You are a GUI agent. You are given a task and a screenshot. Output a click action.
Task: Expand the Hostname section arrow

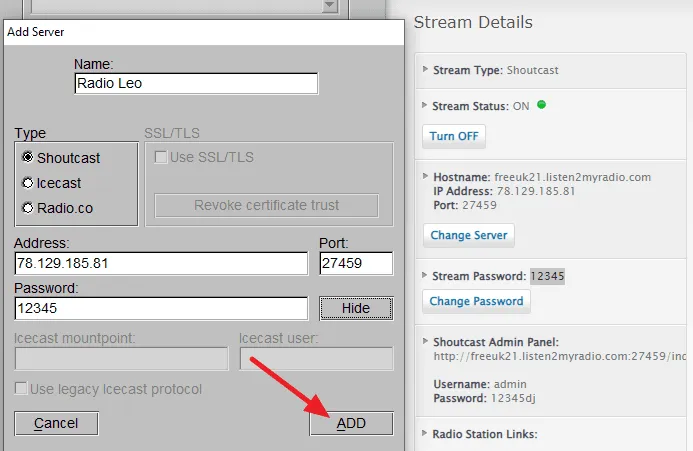[425, 176]
